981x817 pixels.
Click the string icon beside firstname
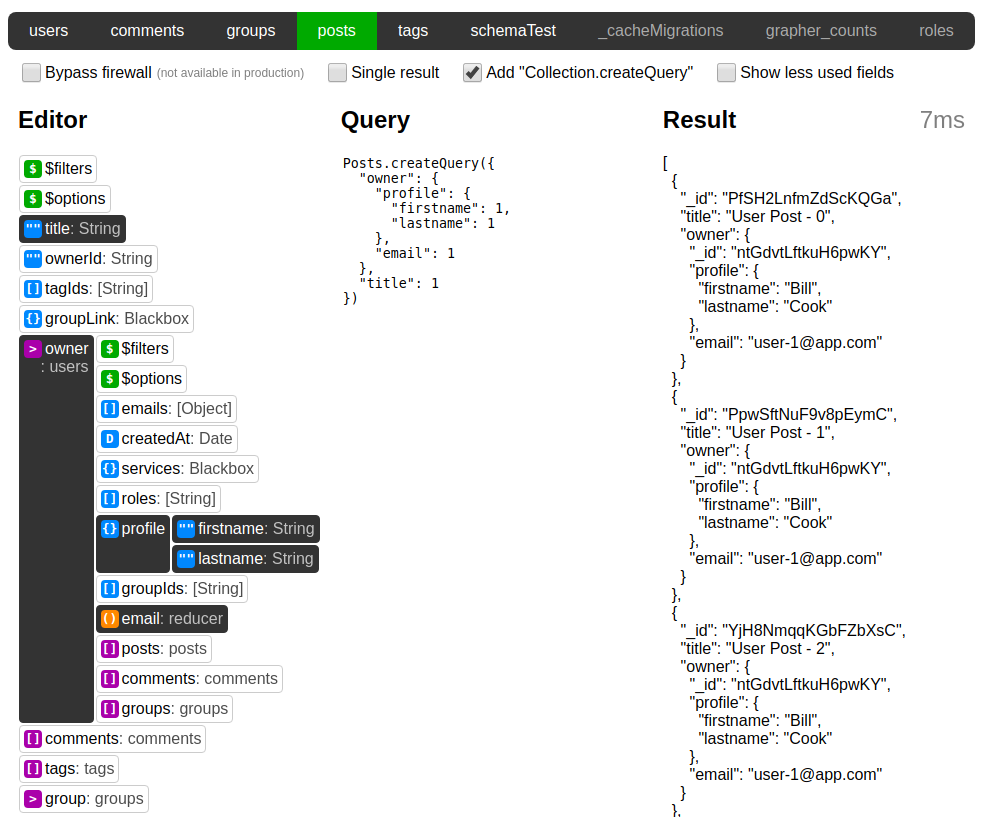click(186, 529)
